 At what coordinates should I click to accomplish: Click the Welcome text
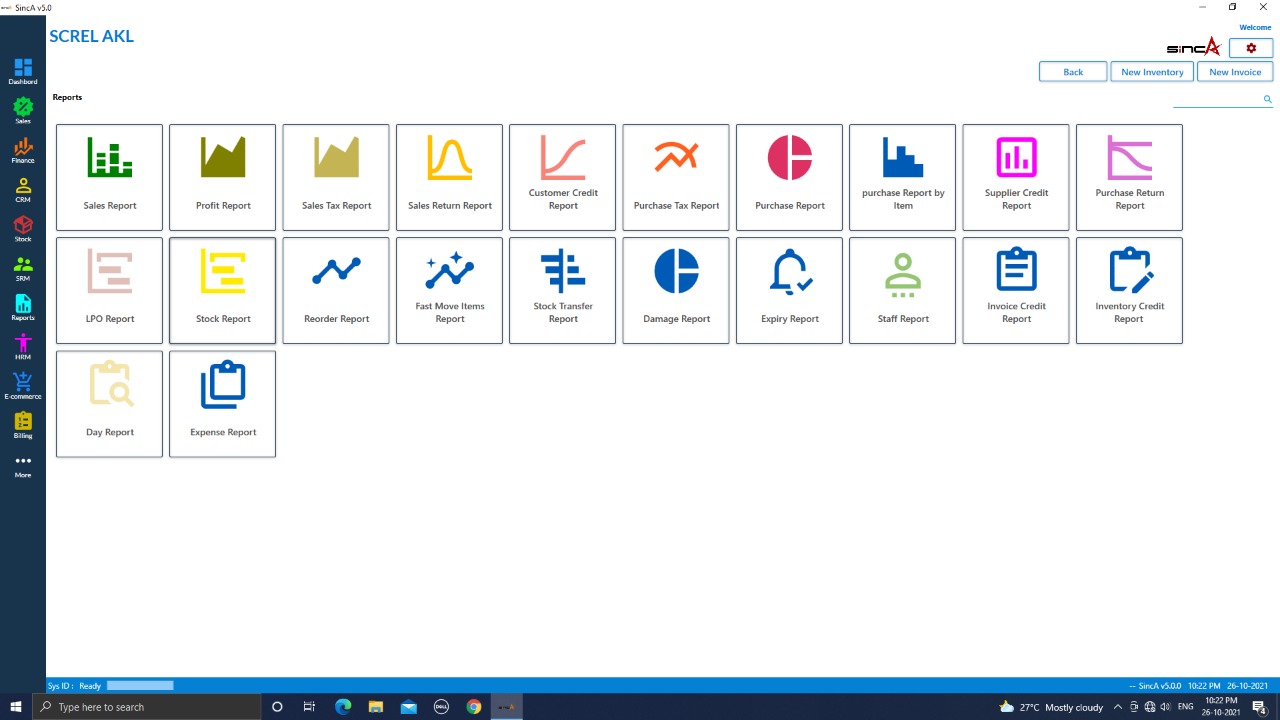click(x=1255, y=28)
